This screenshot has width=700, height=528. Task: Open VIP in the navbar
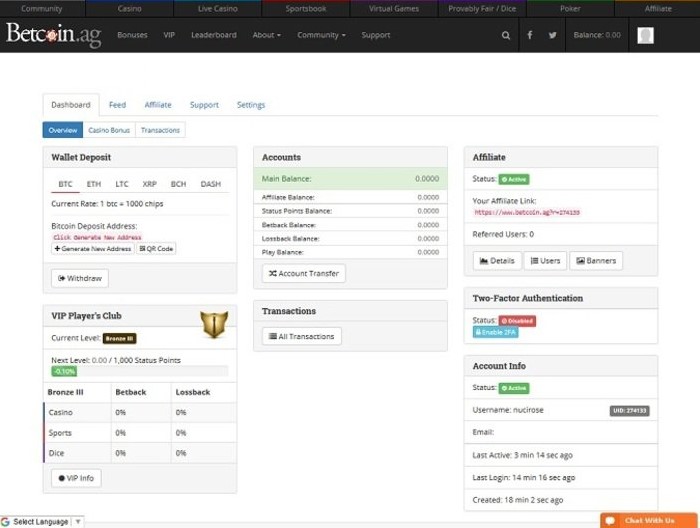(x=169, y=35)
